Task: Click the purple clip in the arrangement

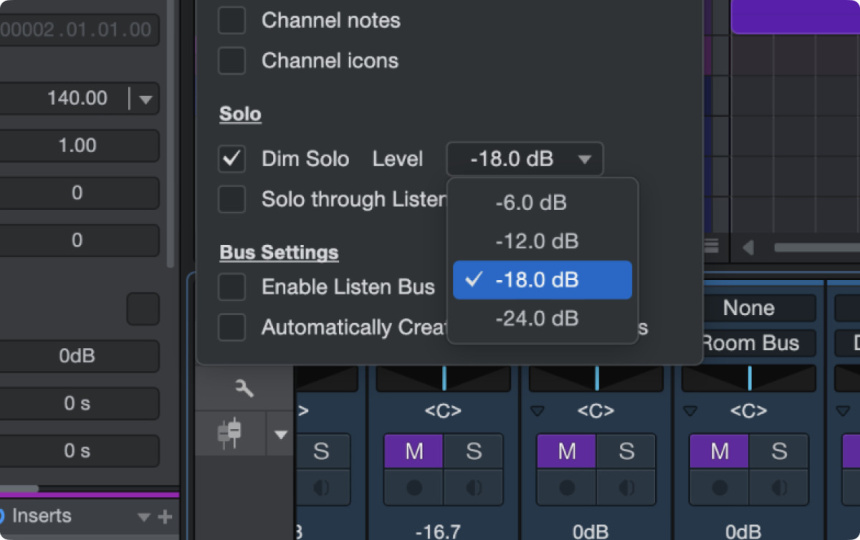Action: tap(795, 16)
